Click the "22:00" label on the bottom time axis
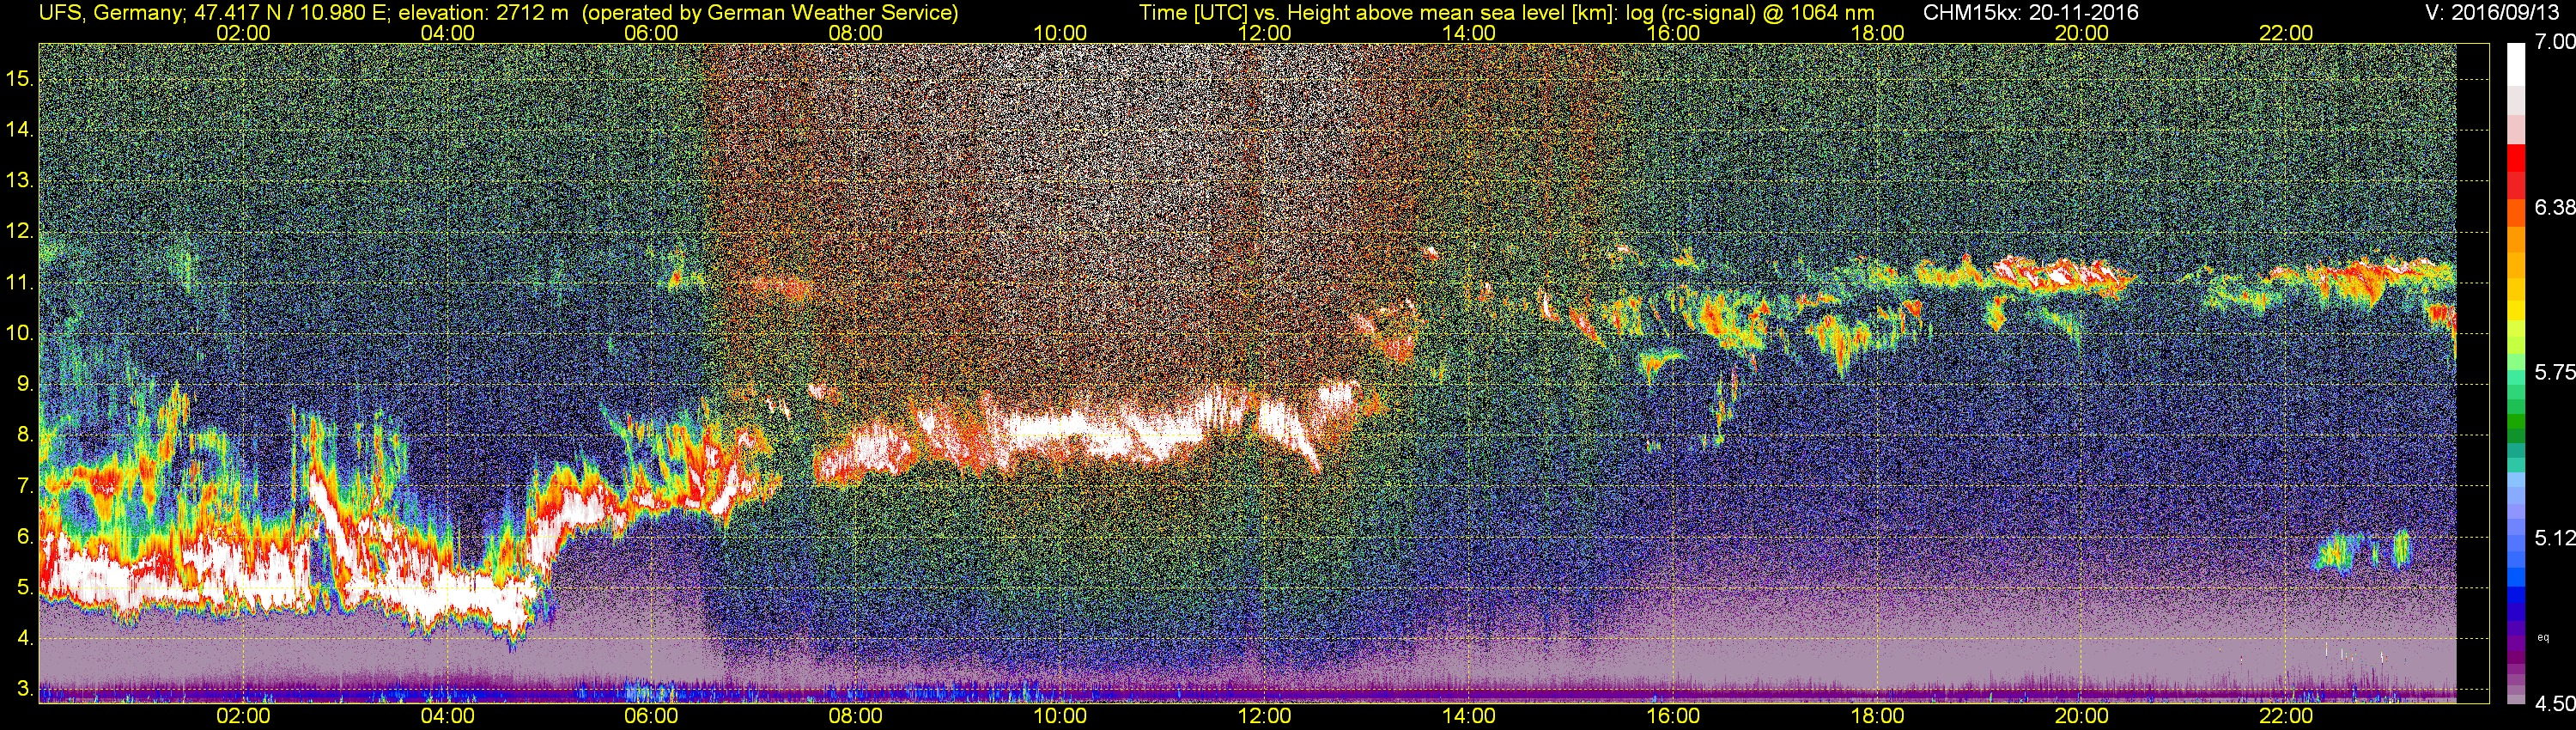 [2286, 716]
